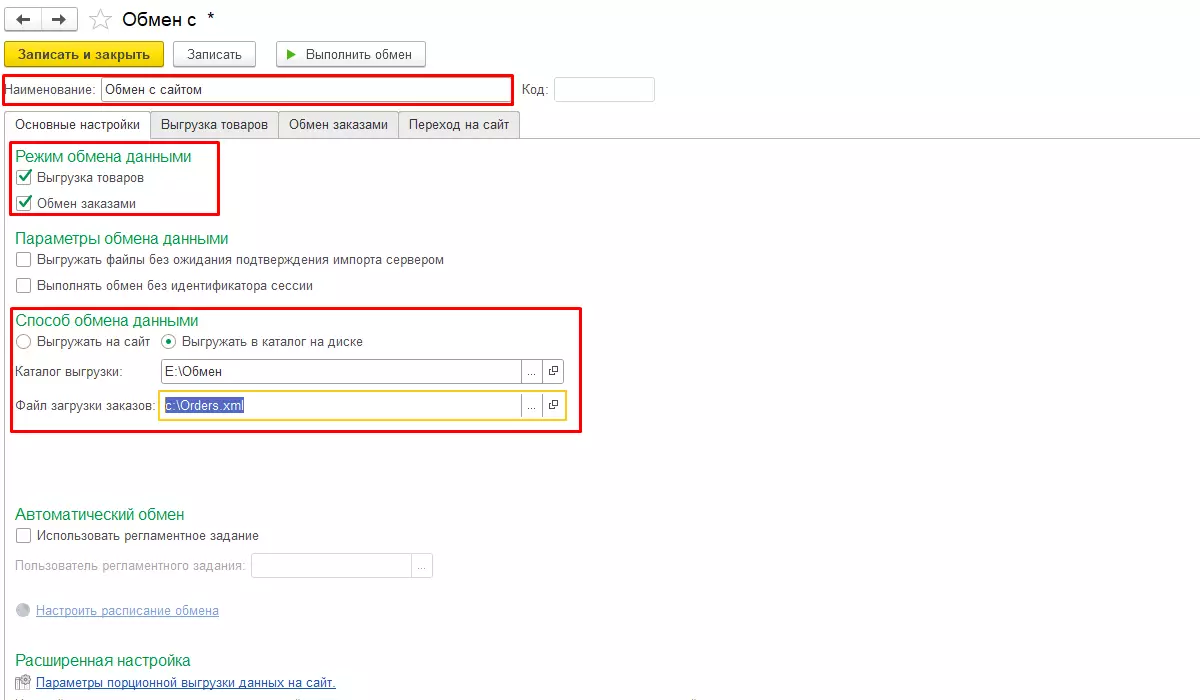This screenshot has height=700, width=1200.
Task: Open Параметры порционной выгрузки данных на сайт link
Action: click(x=186, y=683)
